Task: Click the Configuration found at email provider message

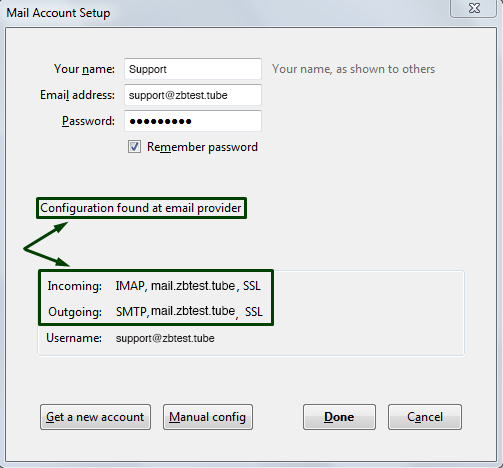Action: [x=141, y=208]
